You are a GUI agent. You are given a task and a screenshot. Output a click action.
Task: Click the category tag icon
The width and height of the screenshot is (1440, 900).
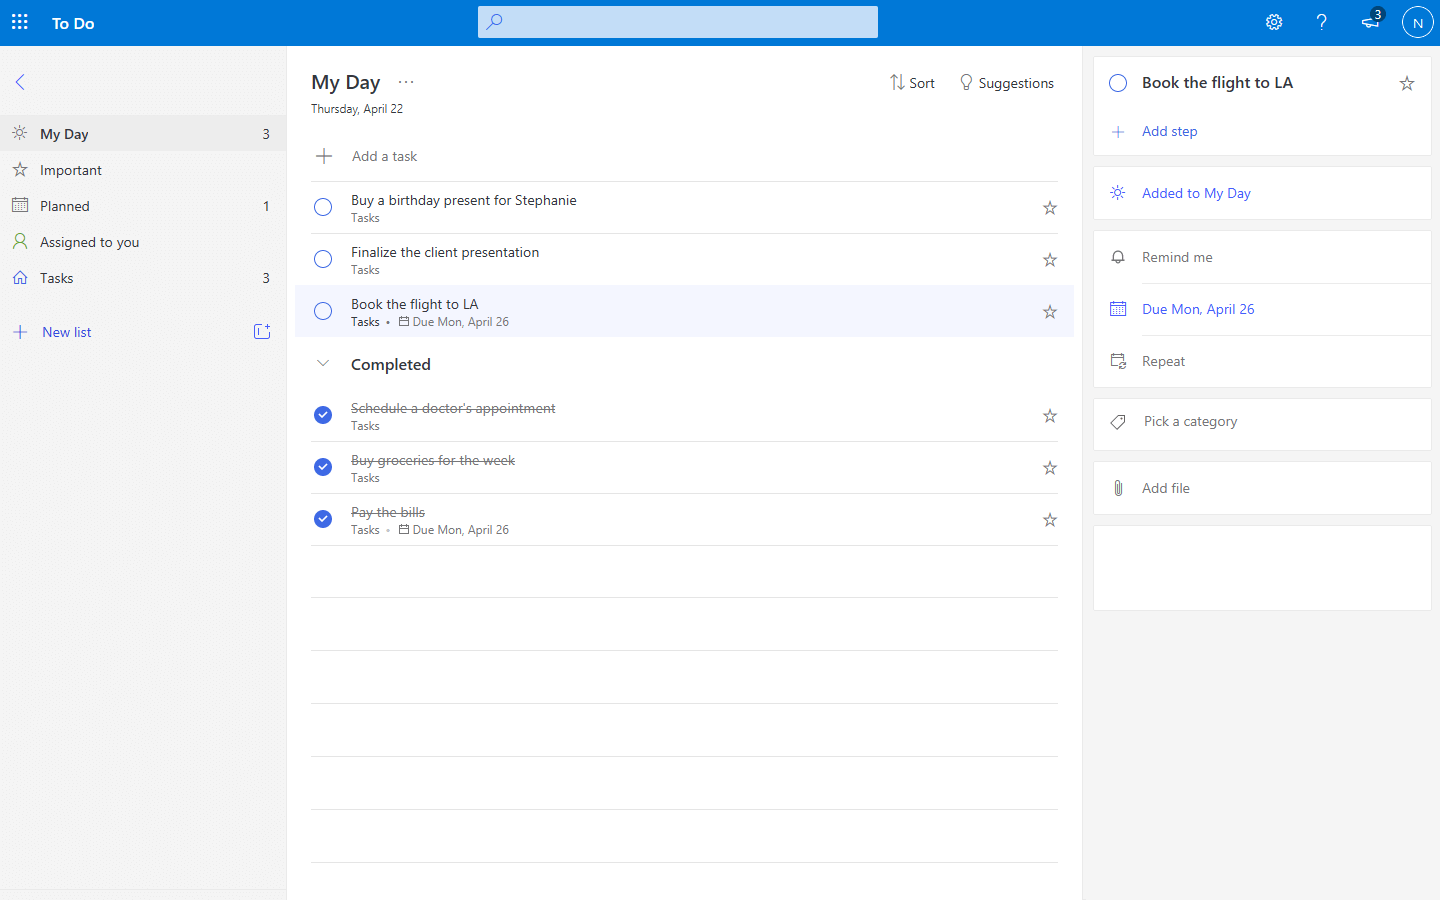pyautogui.click(x=1118, y=422)
